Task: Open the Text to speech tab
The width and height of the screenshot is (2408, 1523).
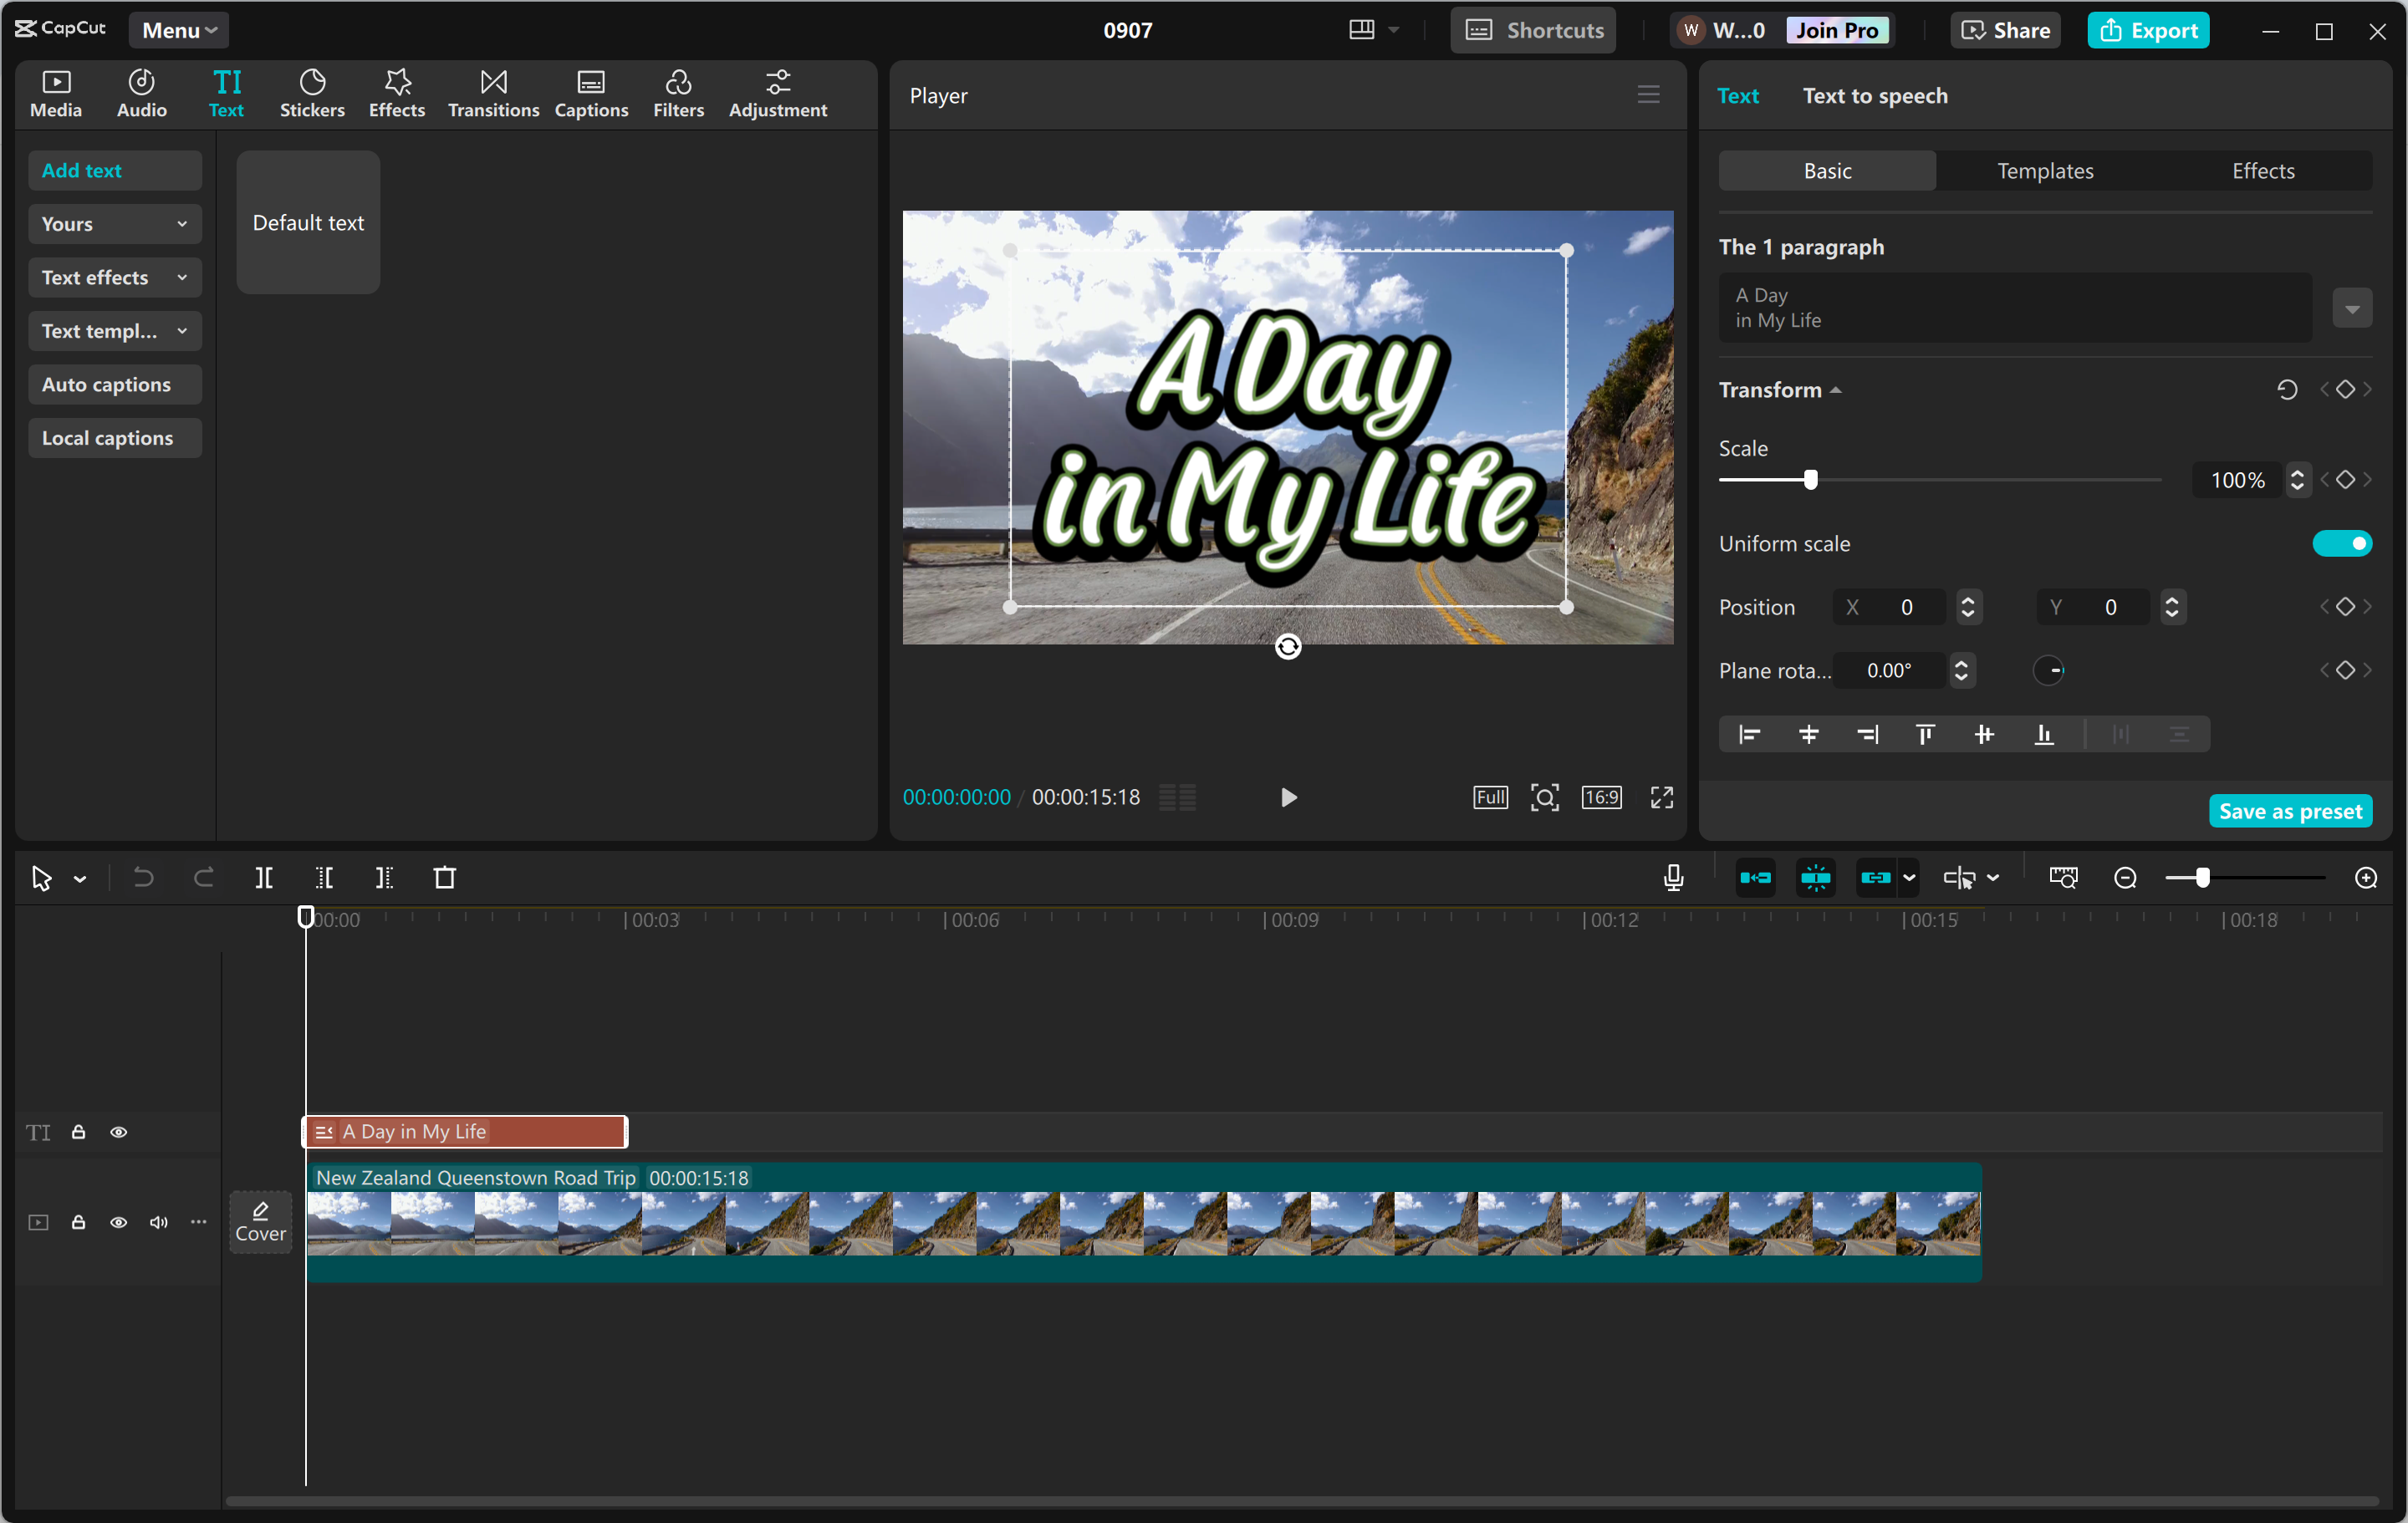Action: click(x=1875, y=95)
